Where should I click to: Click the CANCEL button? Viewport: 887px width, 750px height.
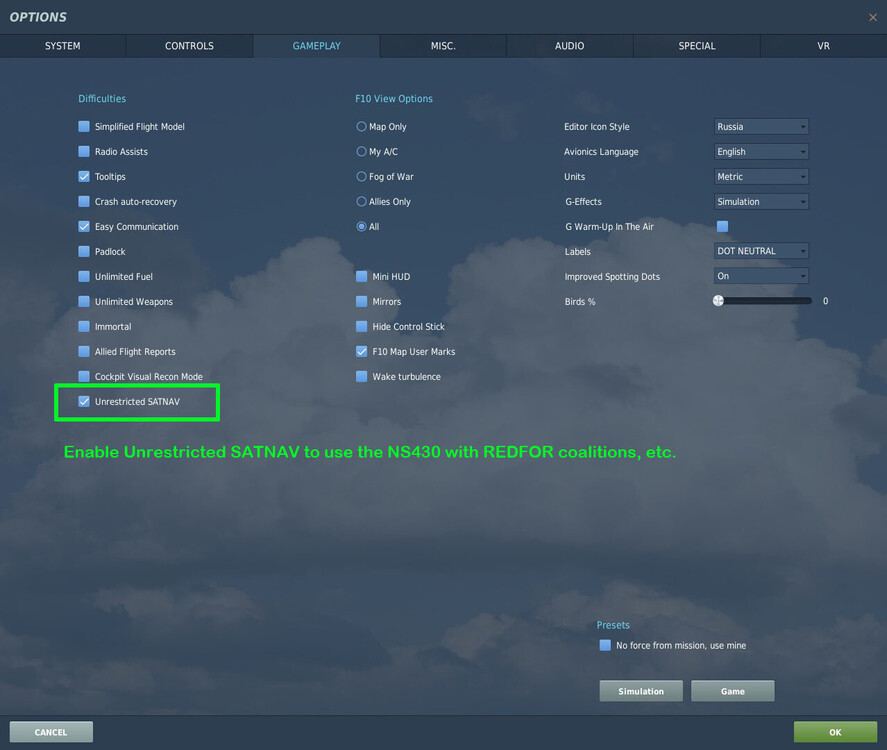(x=51, y=731)
